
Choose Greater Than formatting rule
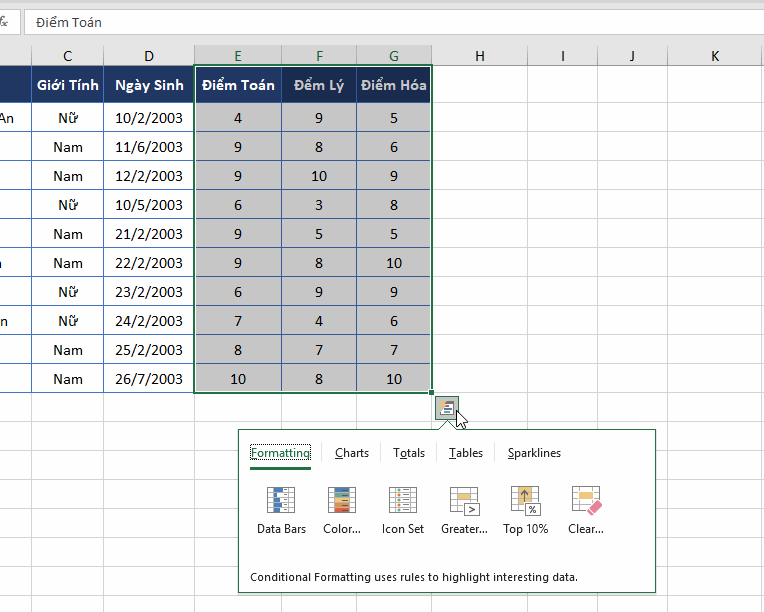(464, 510)
